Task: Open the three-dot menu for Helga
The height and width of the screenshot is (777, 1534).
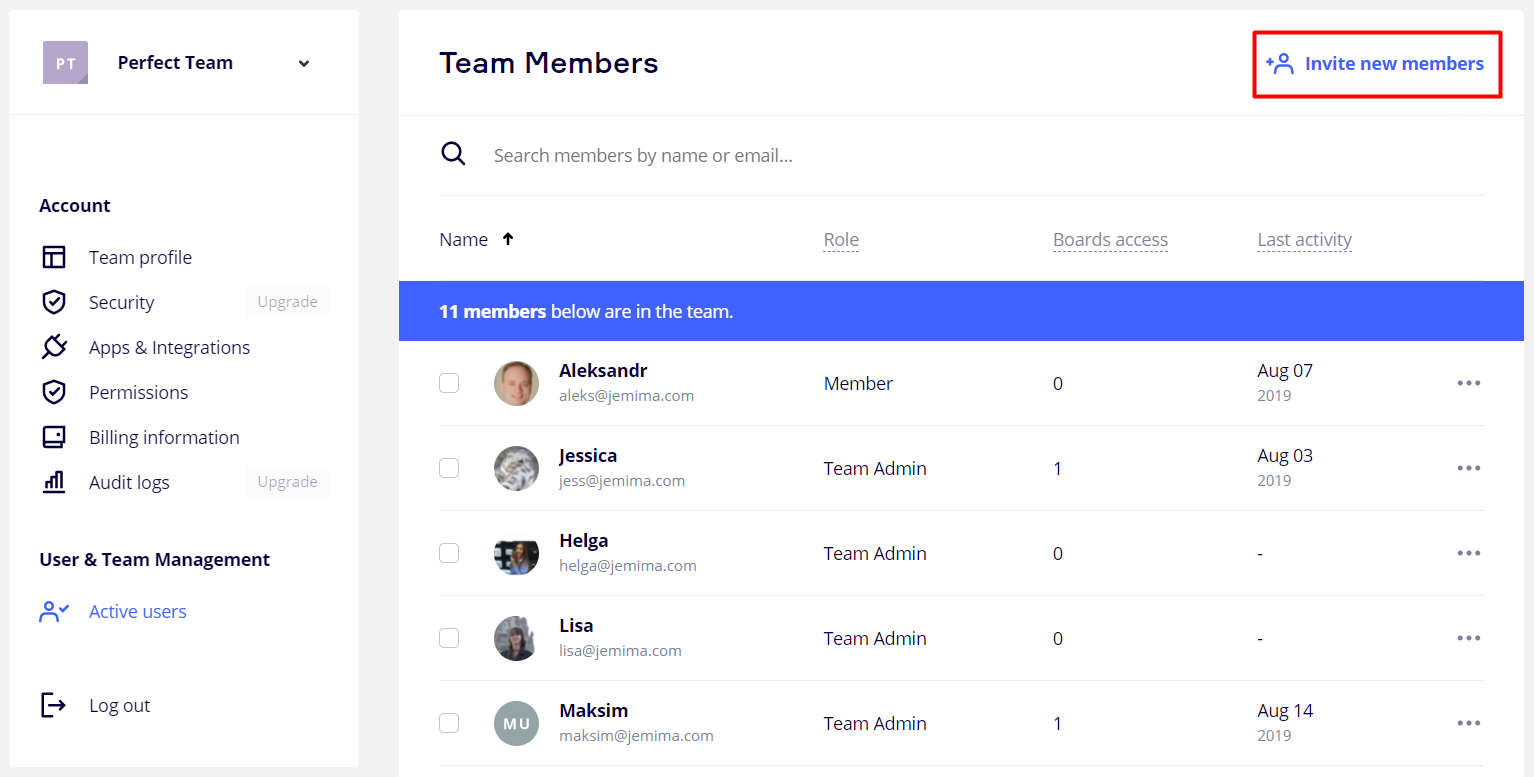Action: pos(1468,553)
